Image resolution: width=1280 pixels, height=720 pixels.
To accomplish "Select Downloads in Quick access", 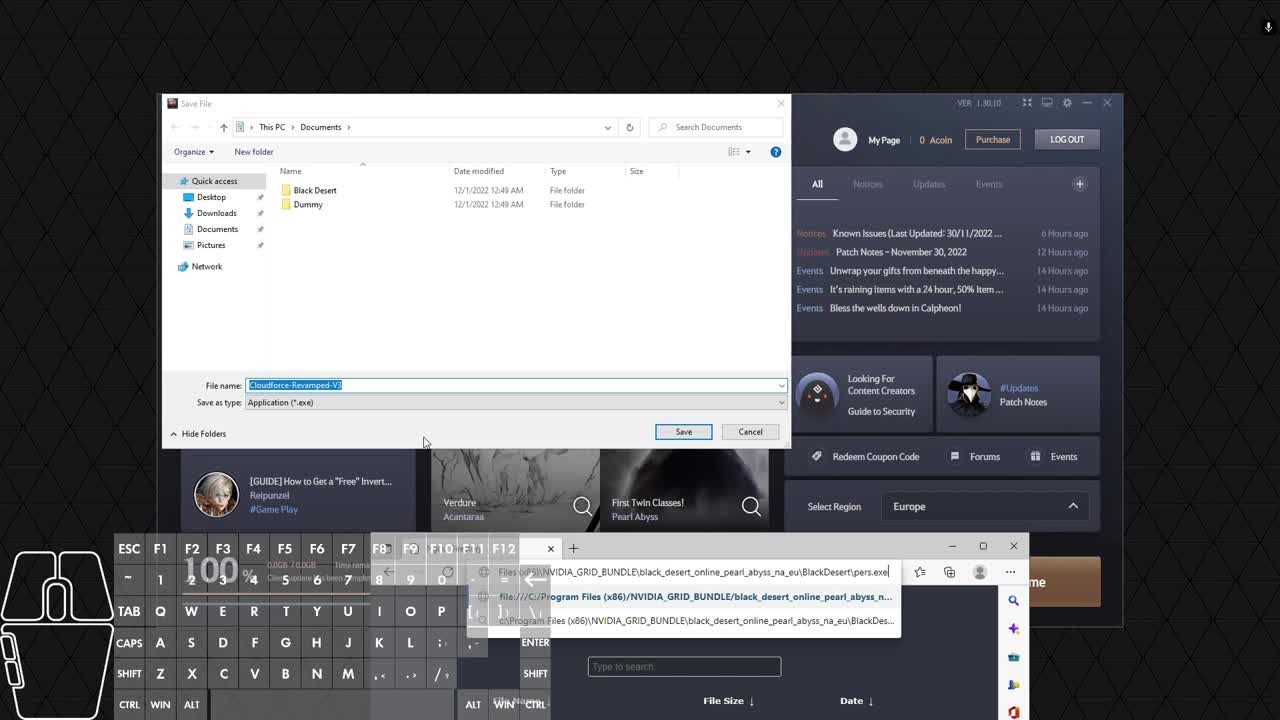I will click(x=216, y=213).
